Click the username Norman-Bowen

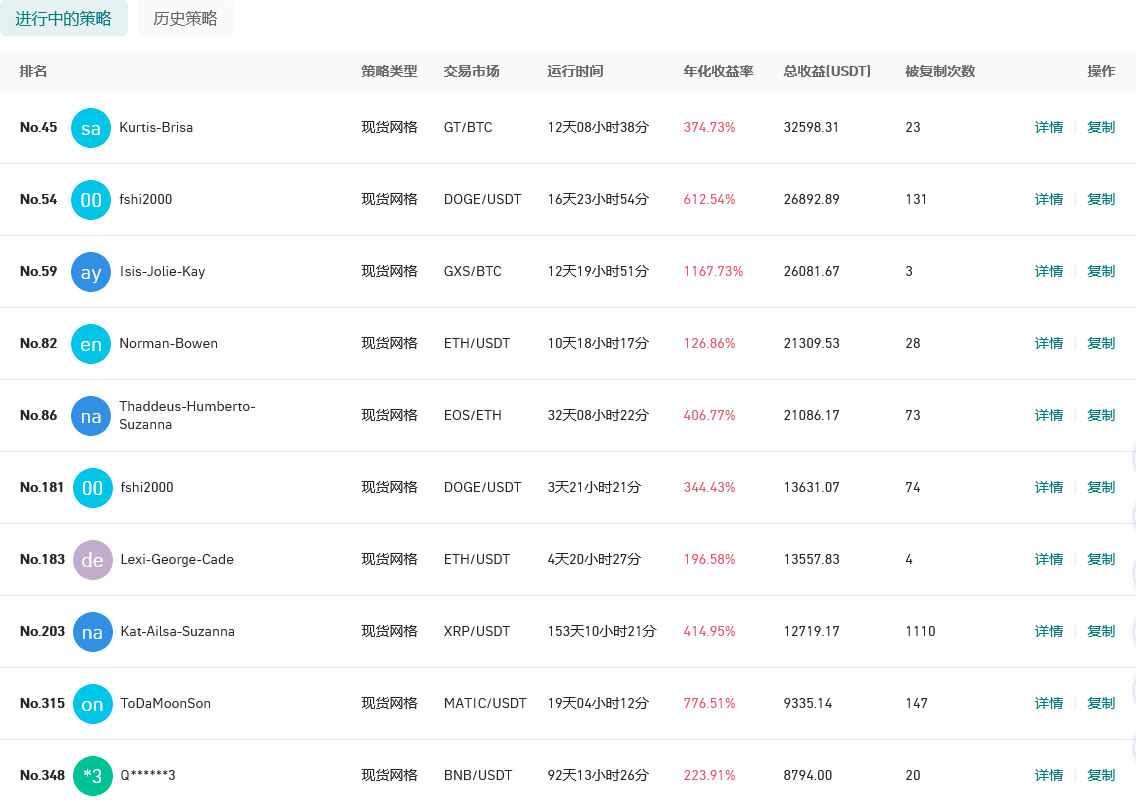coord(168,343)
